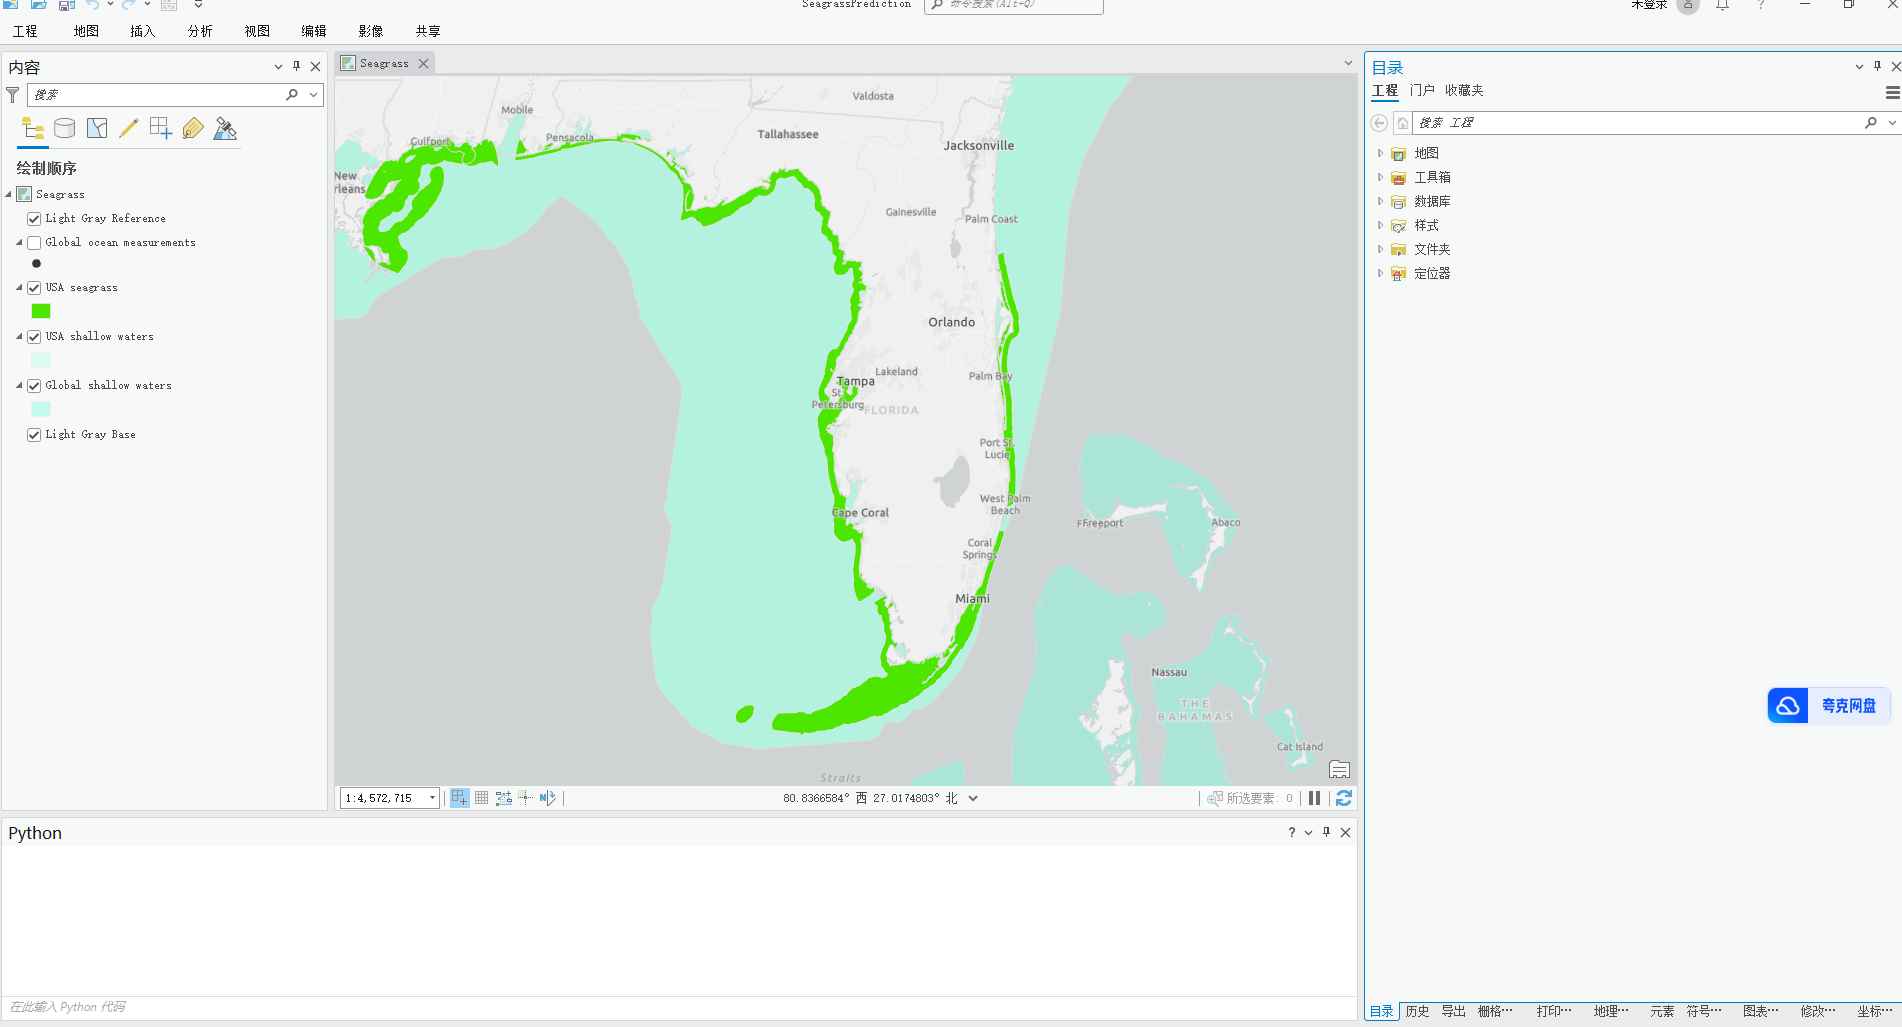This screenshot has height=1027, width=1902.
Task: Switch to the 历史 tab in Catalog
Action: (1416, 1011)
